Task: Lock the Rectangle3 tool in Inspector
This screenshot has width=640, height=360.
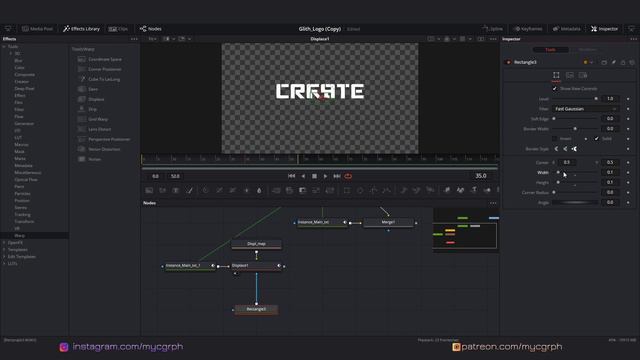Action: coord(623,62)
